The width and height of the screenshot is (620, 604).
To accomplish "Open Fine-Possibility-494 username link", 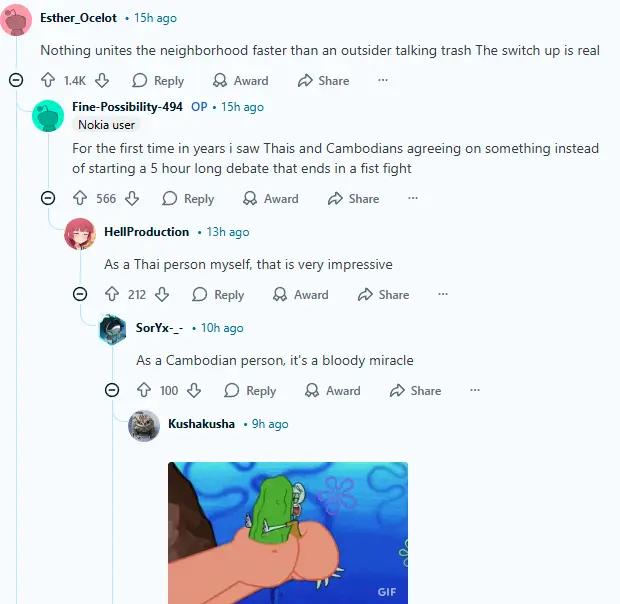I will pos(127,107).
